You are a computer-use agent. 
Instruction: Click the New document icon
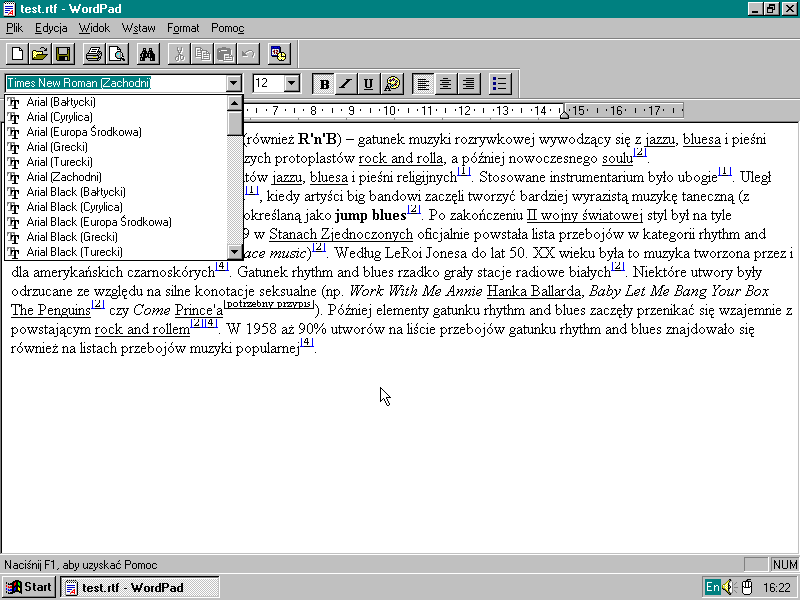click(x=17, y=54)
